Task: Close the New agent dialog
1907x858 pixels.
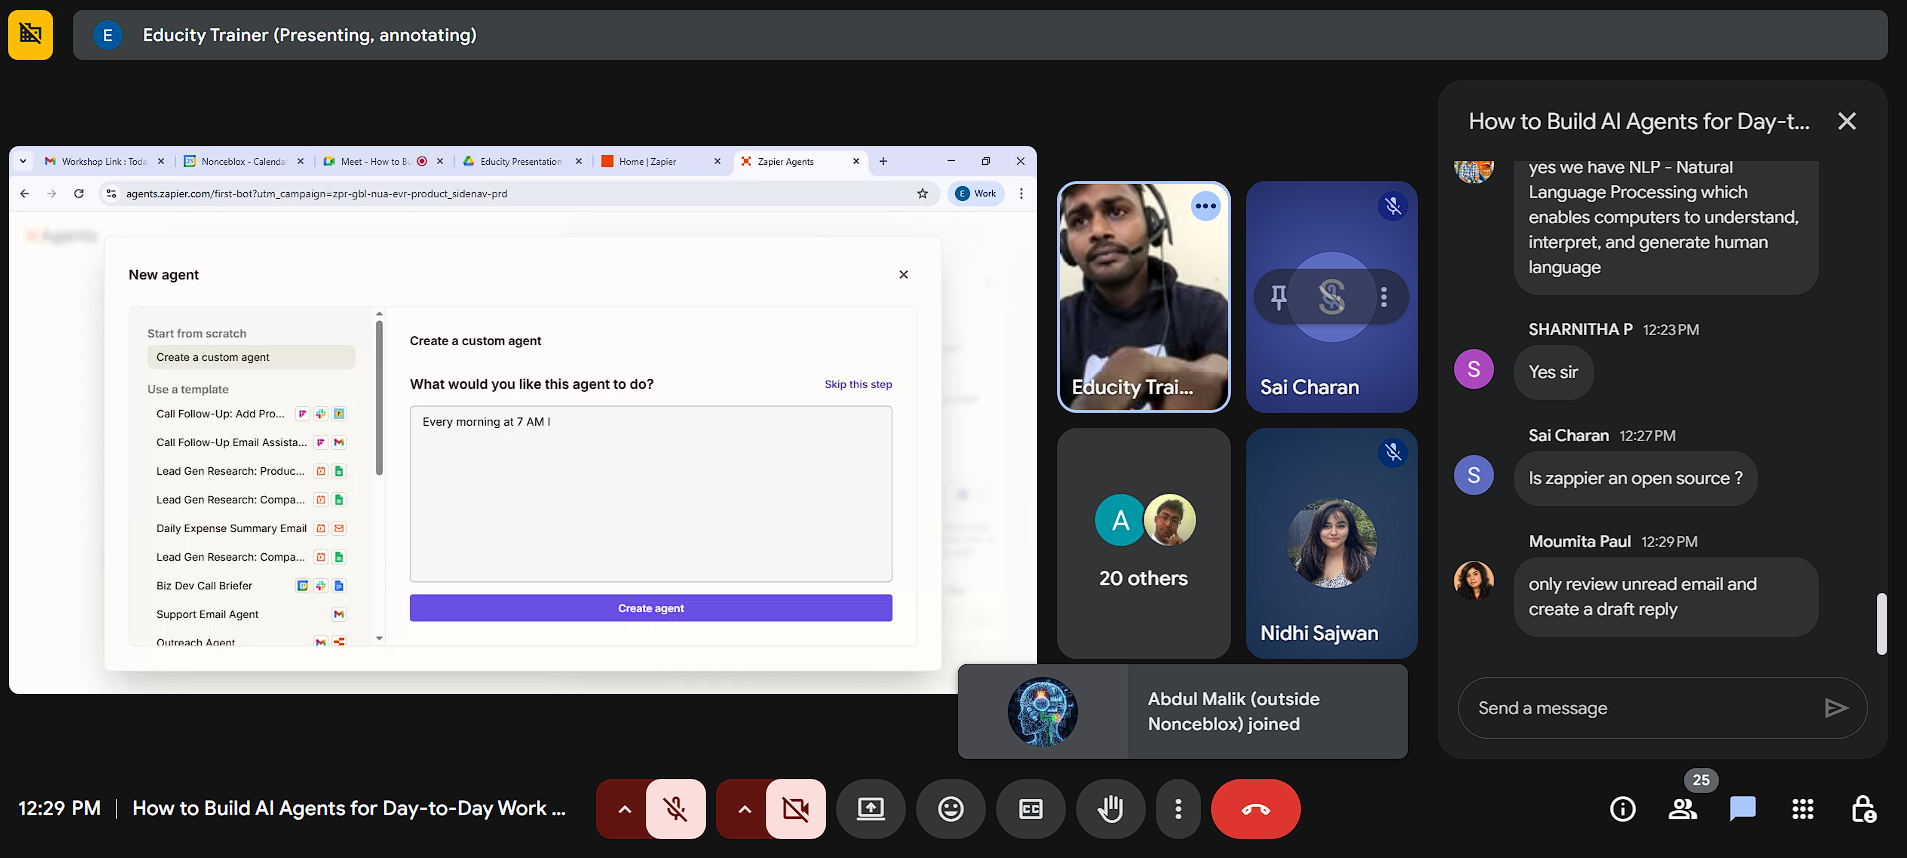Action: coord(904,274)
